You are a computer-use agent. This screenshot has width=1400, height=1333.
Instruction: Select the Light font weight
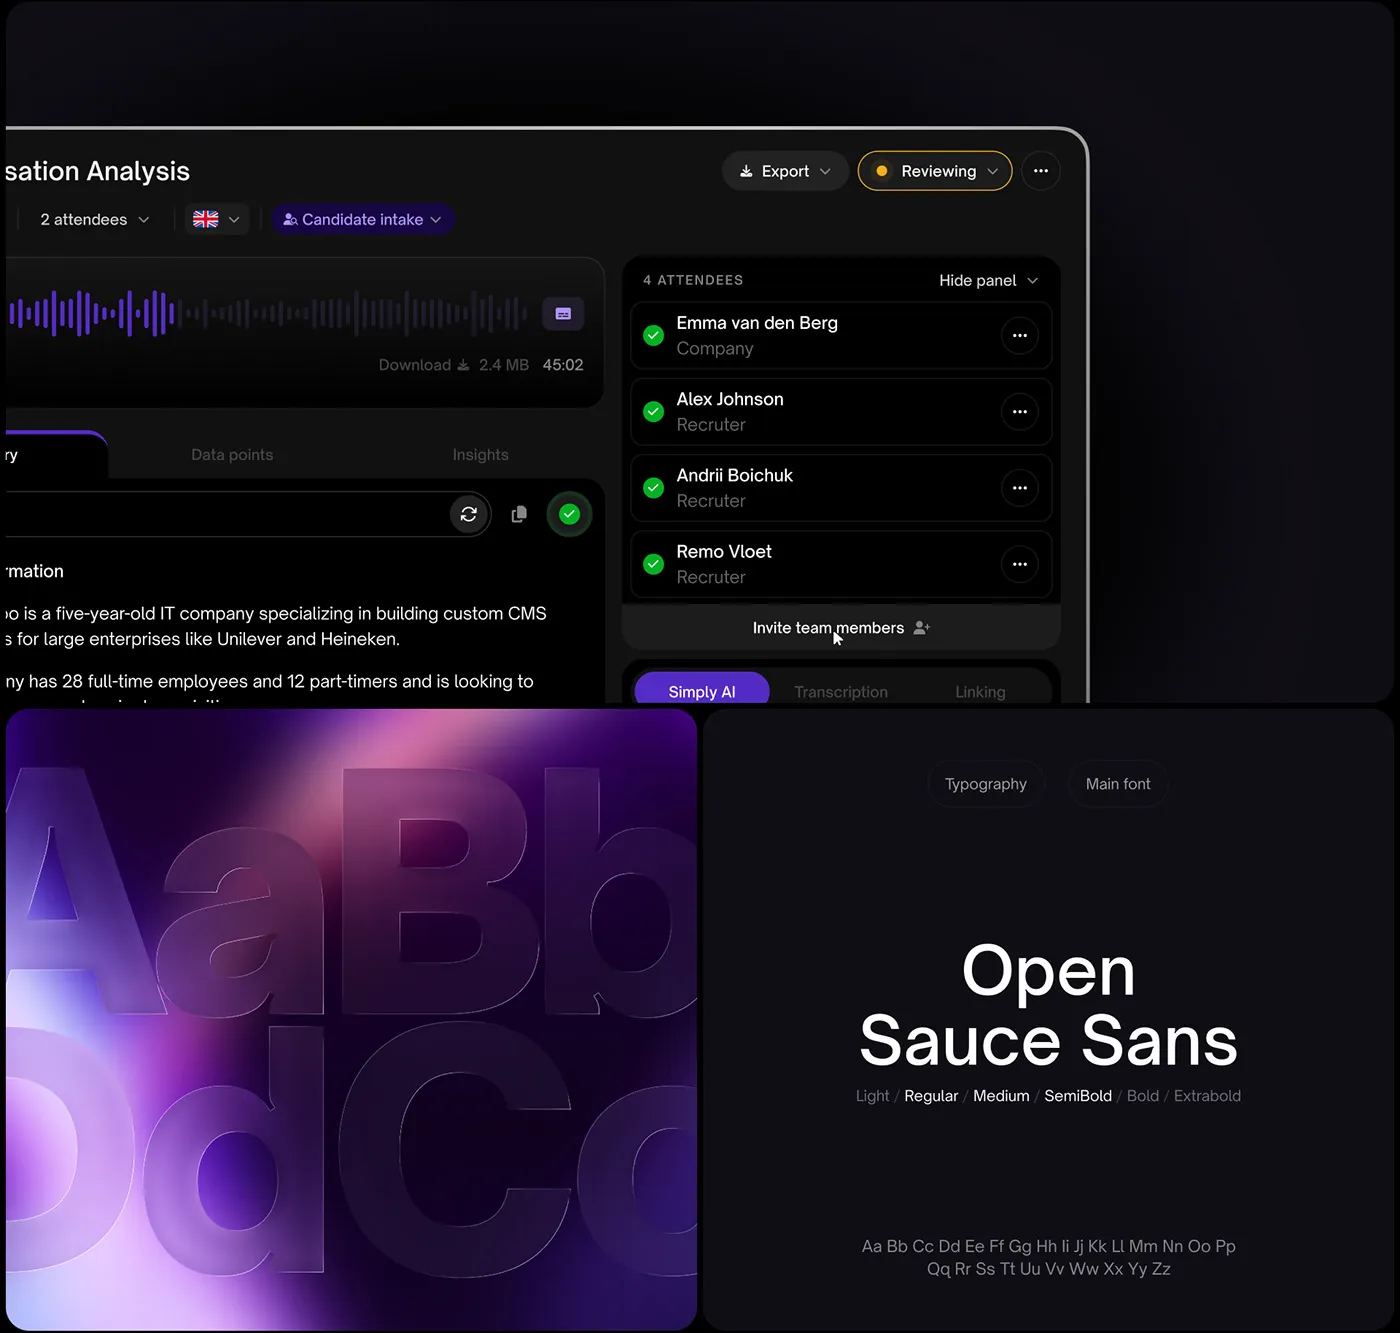[872, 1096]
